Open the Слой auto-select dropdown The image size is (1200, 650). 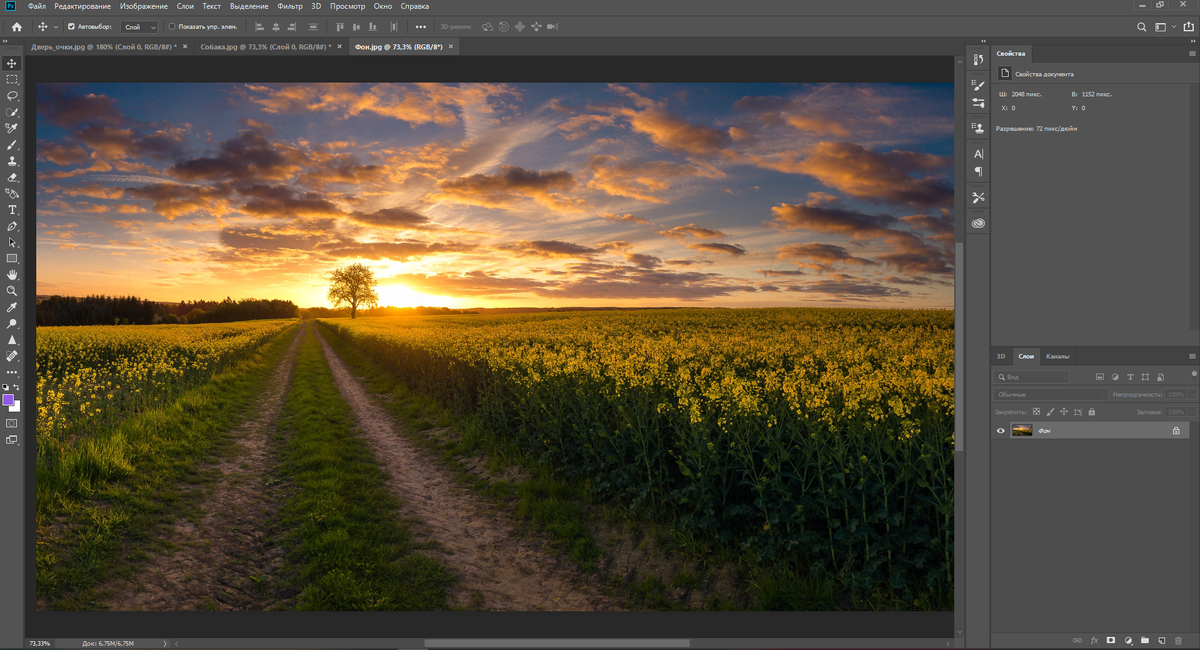pyautogui.click(x=139, y=27)
